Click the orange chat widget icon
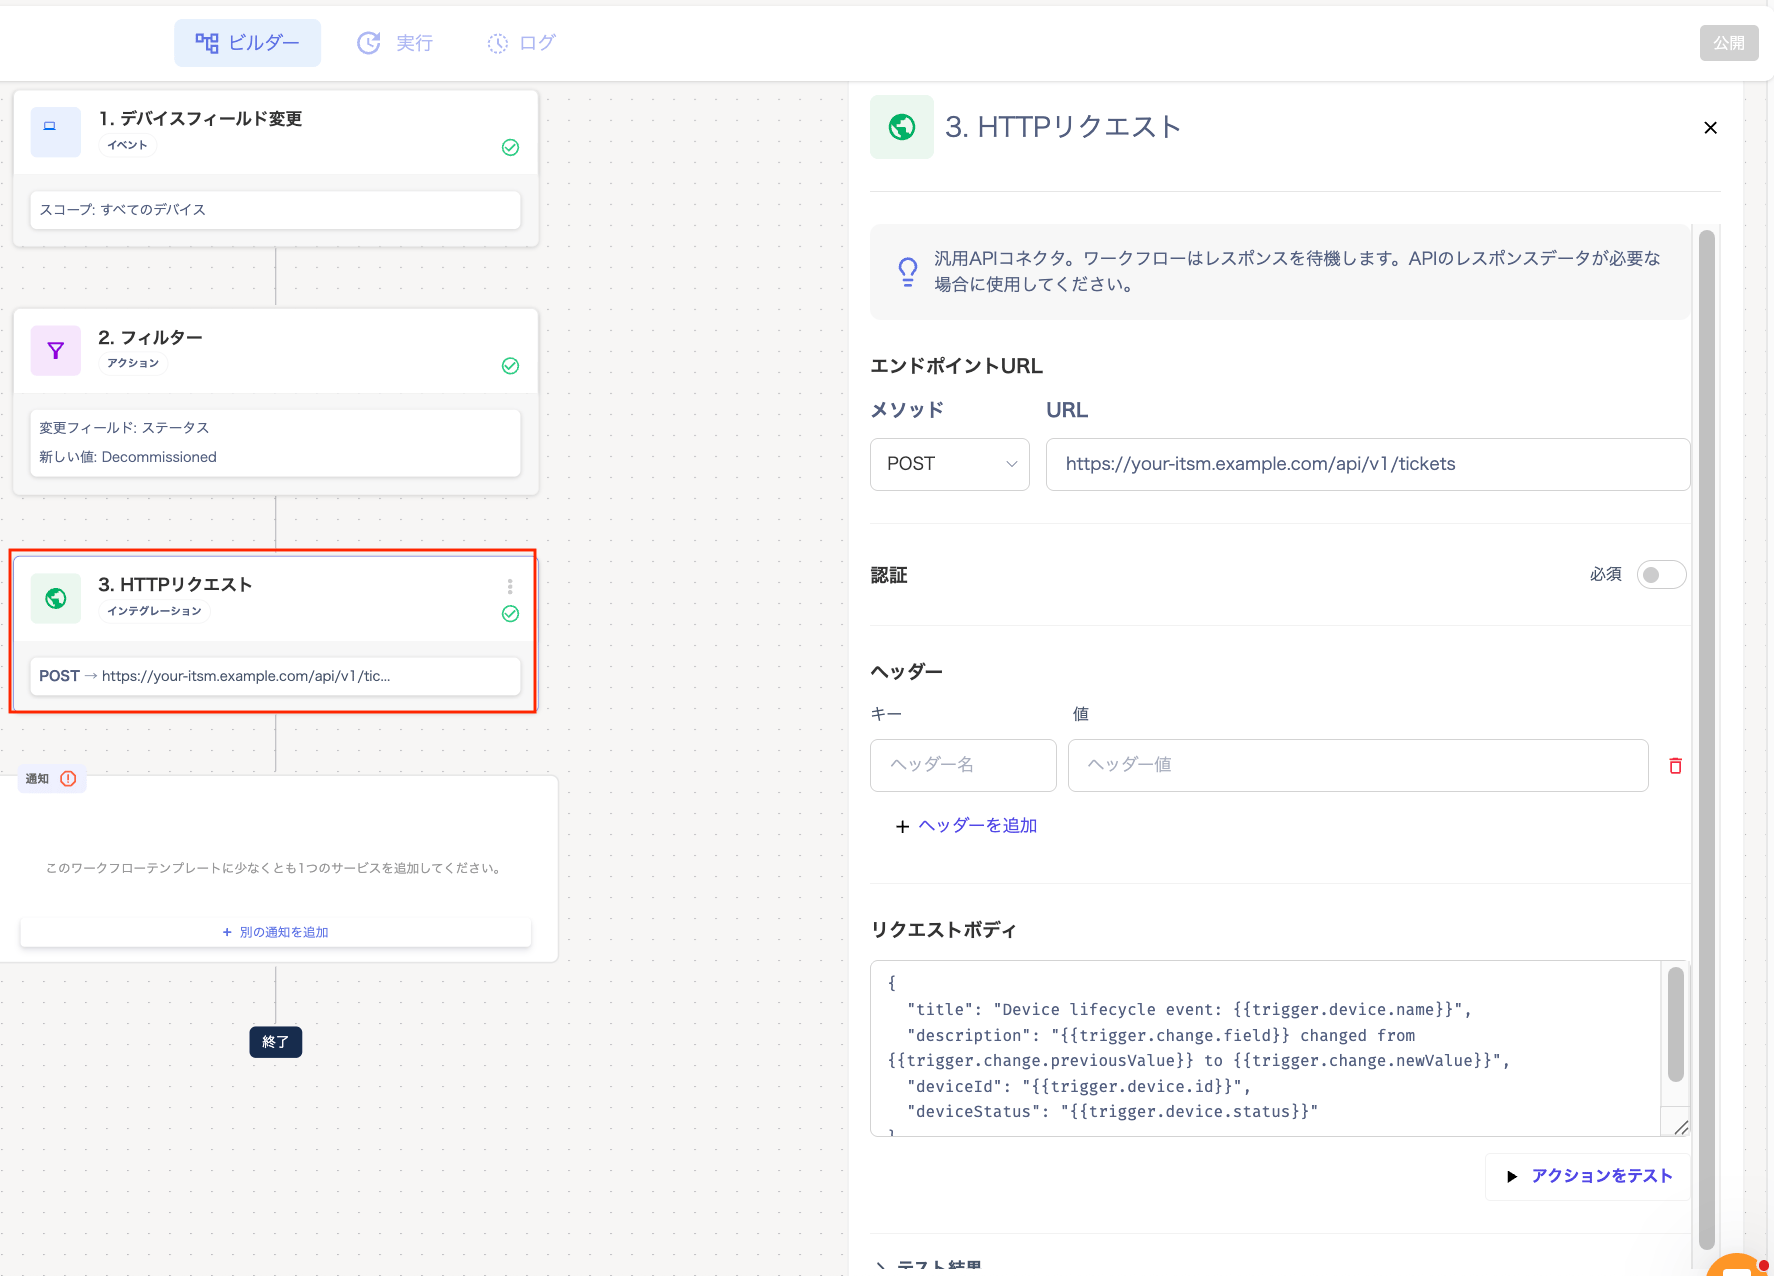This screenshot has height=1276, width=1774. [x=1738, y=1265]
